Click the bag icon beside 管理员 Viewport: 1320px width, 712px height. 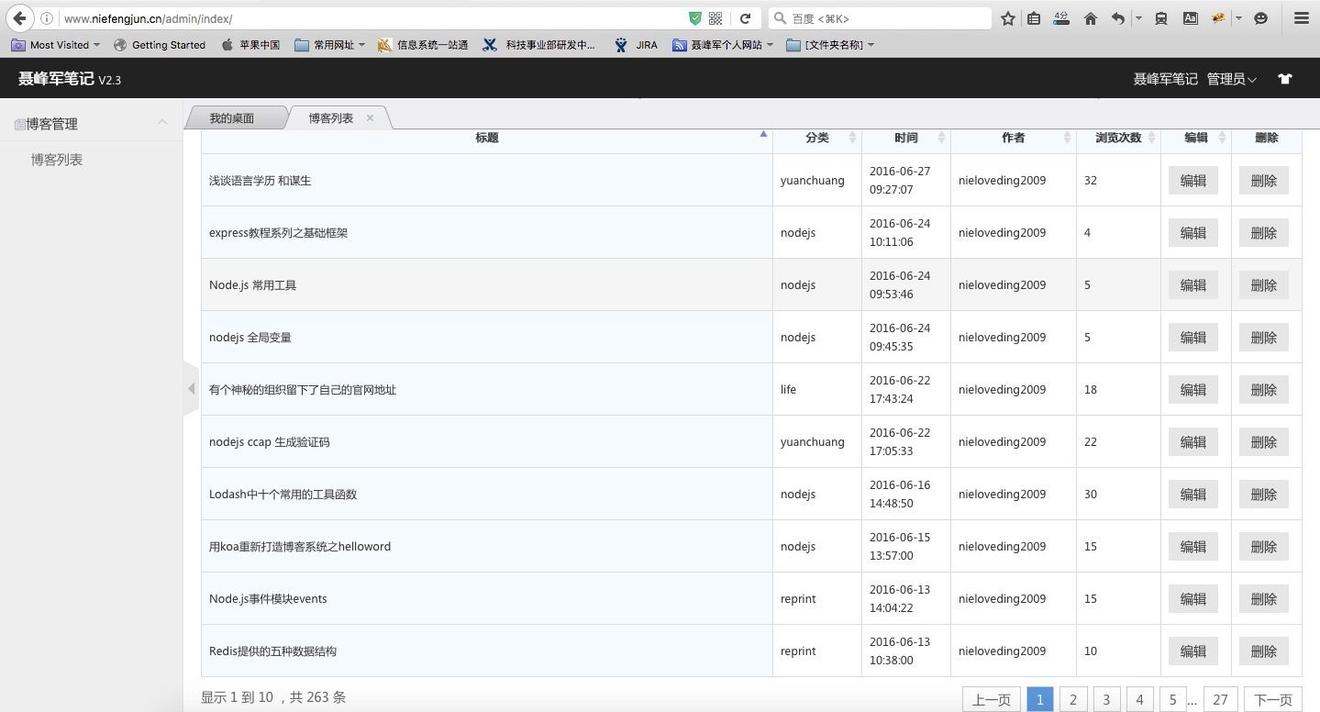pos(1285,78)
